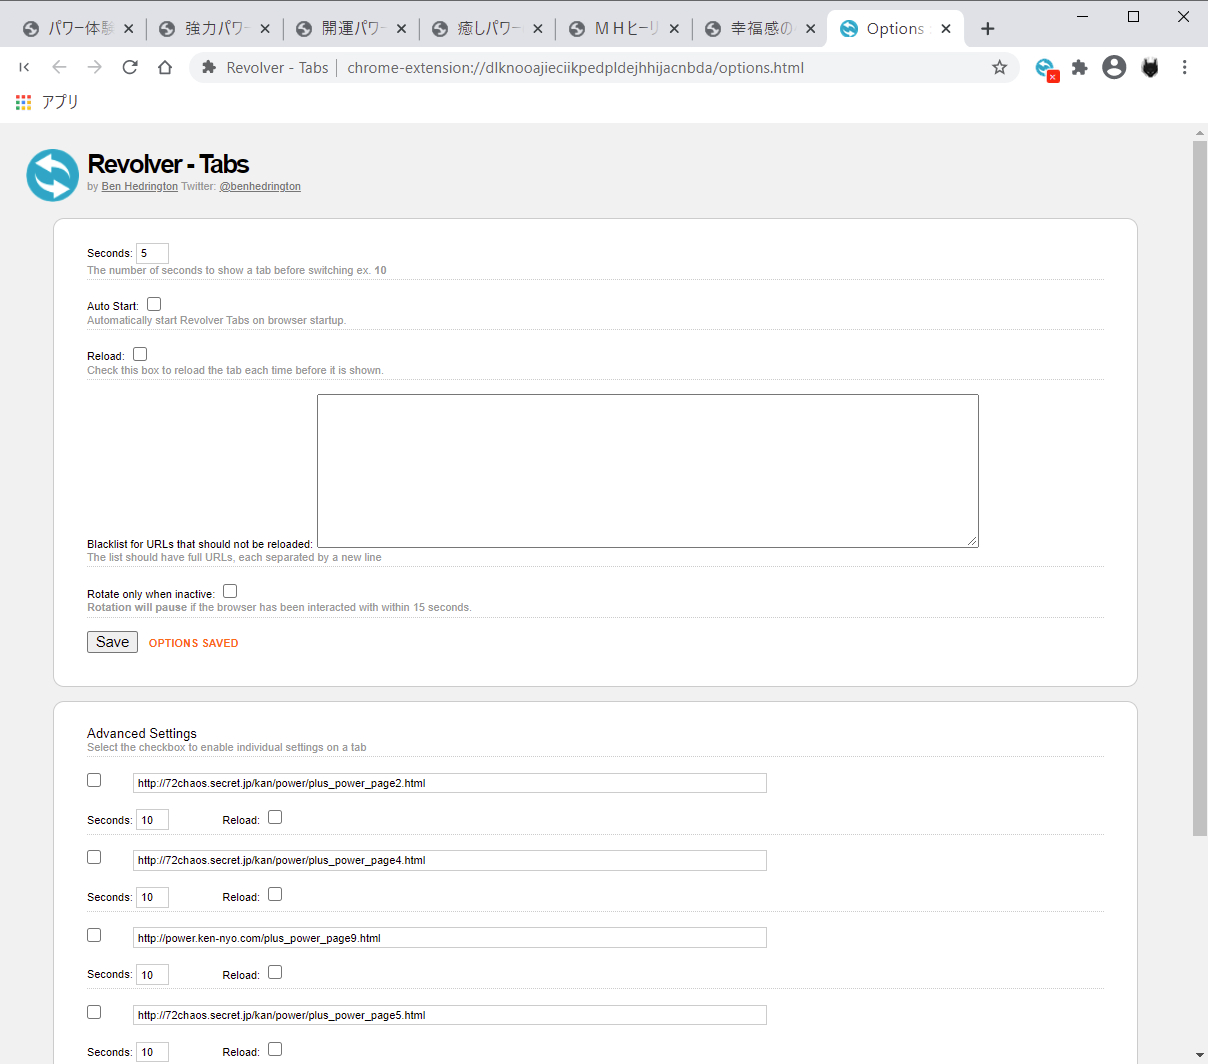Image resolution: width=1208 pixels, height=1064 pixels.
Task: Check the box for plus_power_page2.html URL
Action: coord(94,780)
